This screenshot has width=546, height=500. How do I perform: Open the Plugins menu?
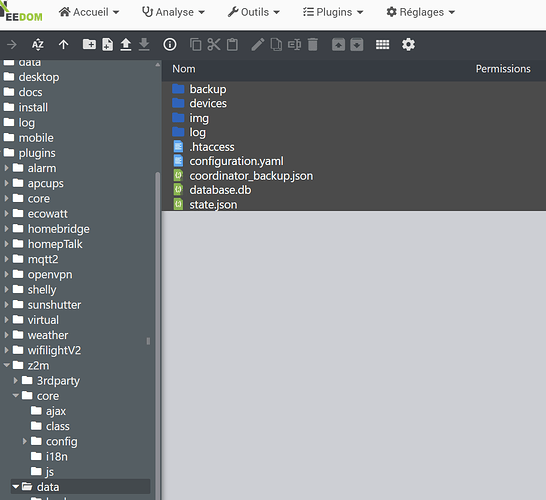point(333,12)
